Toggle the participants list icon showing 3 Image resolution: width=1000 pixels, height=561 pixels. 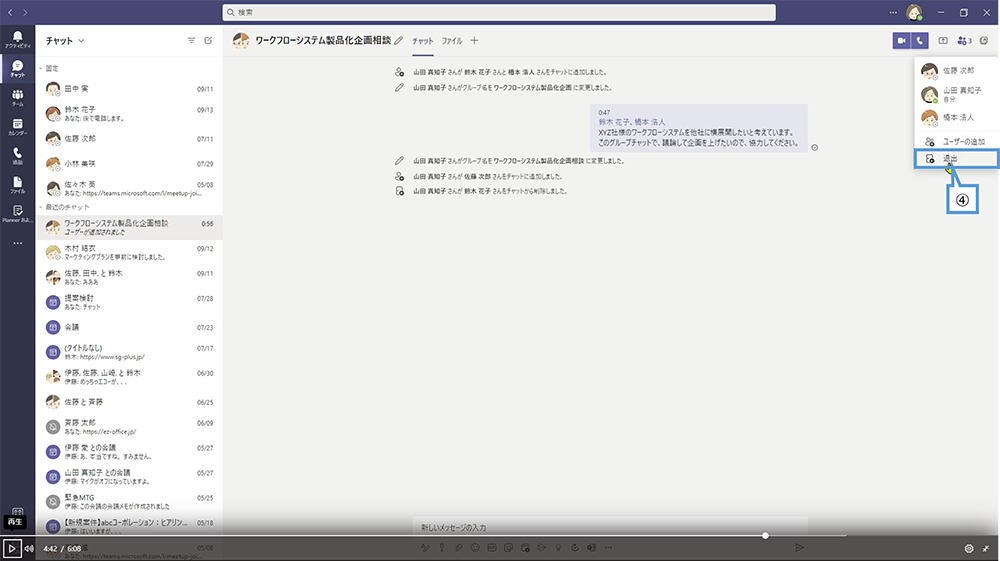(964, 40)
